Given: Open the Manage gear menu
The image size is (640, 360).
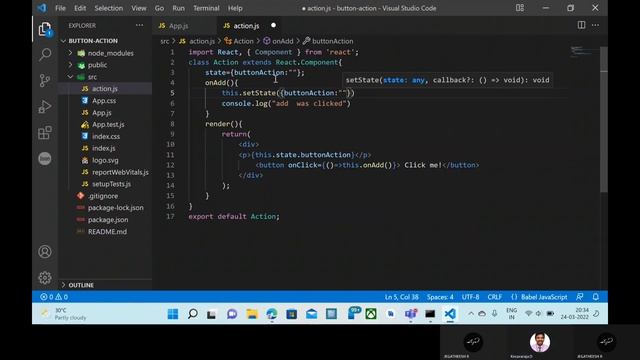Looking at the screenshot, I should [x=45, y=278].
